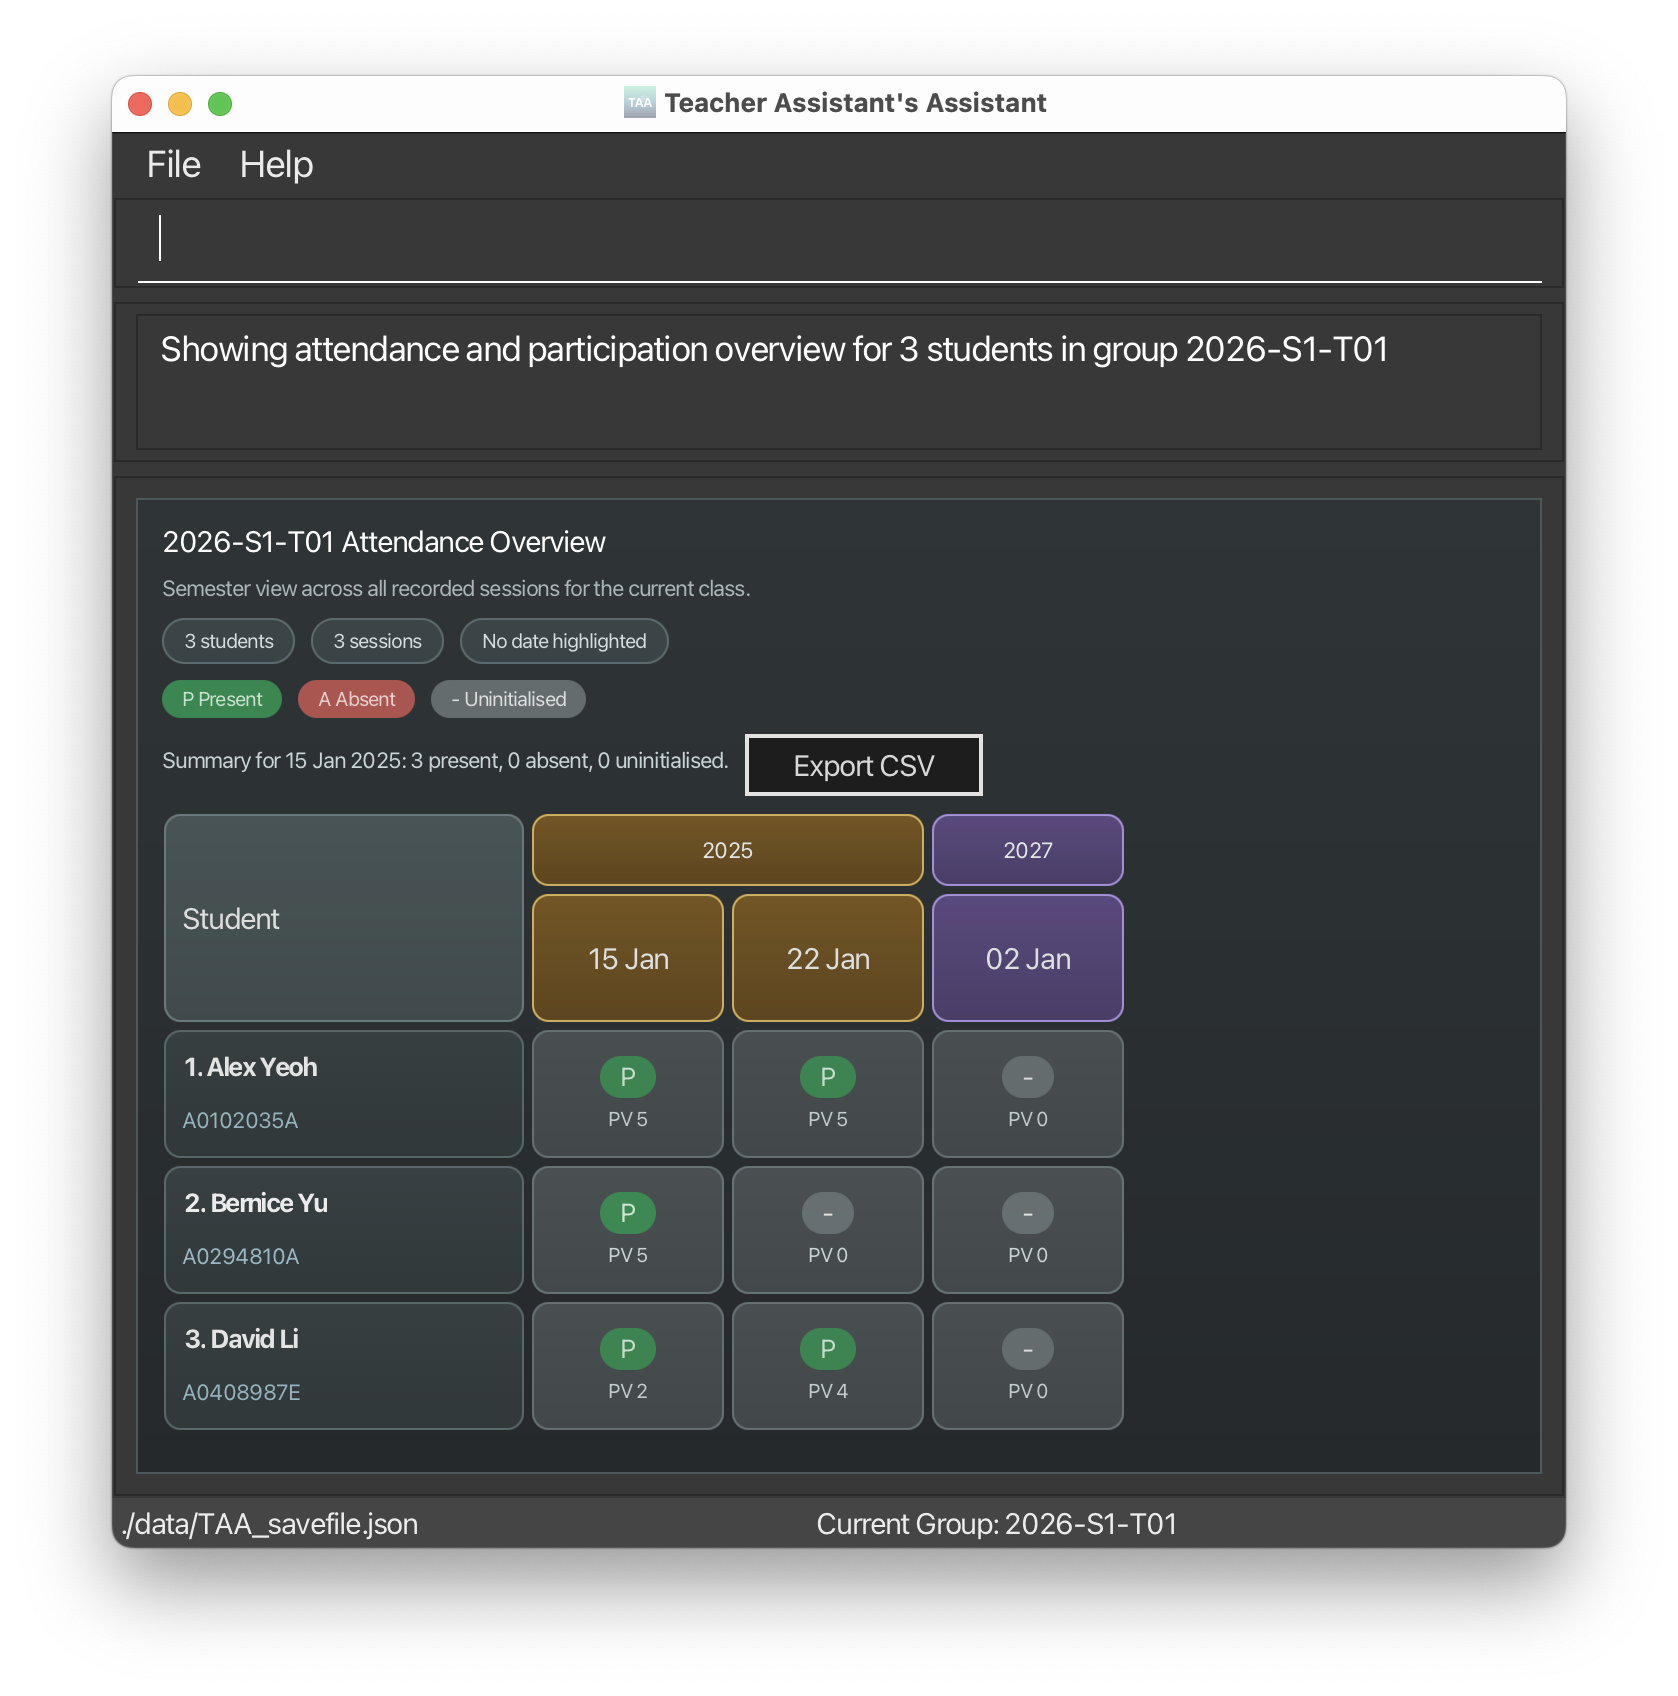Click the TAA app icon in title bar

pos(639,103)
